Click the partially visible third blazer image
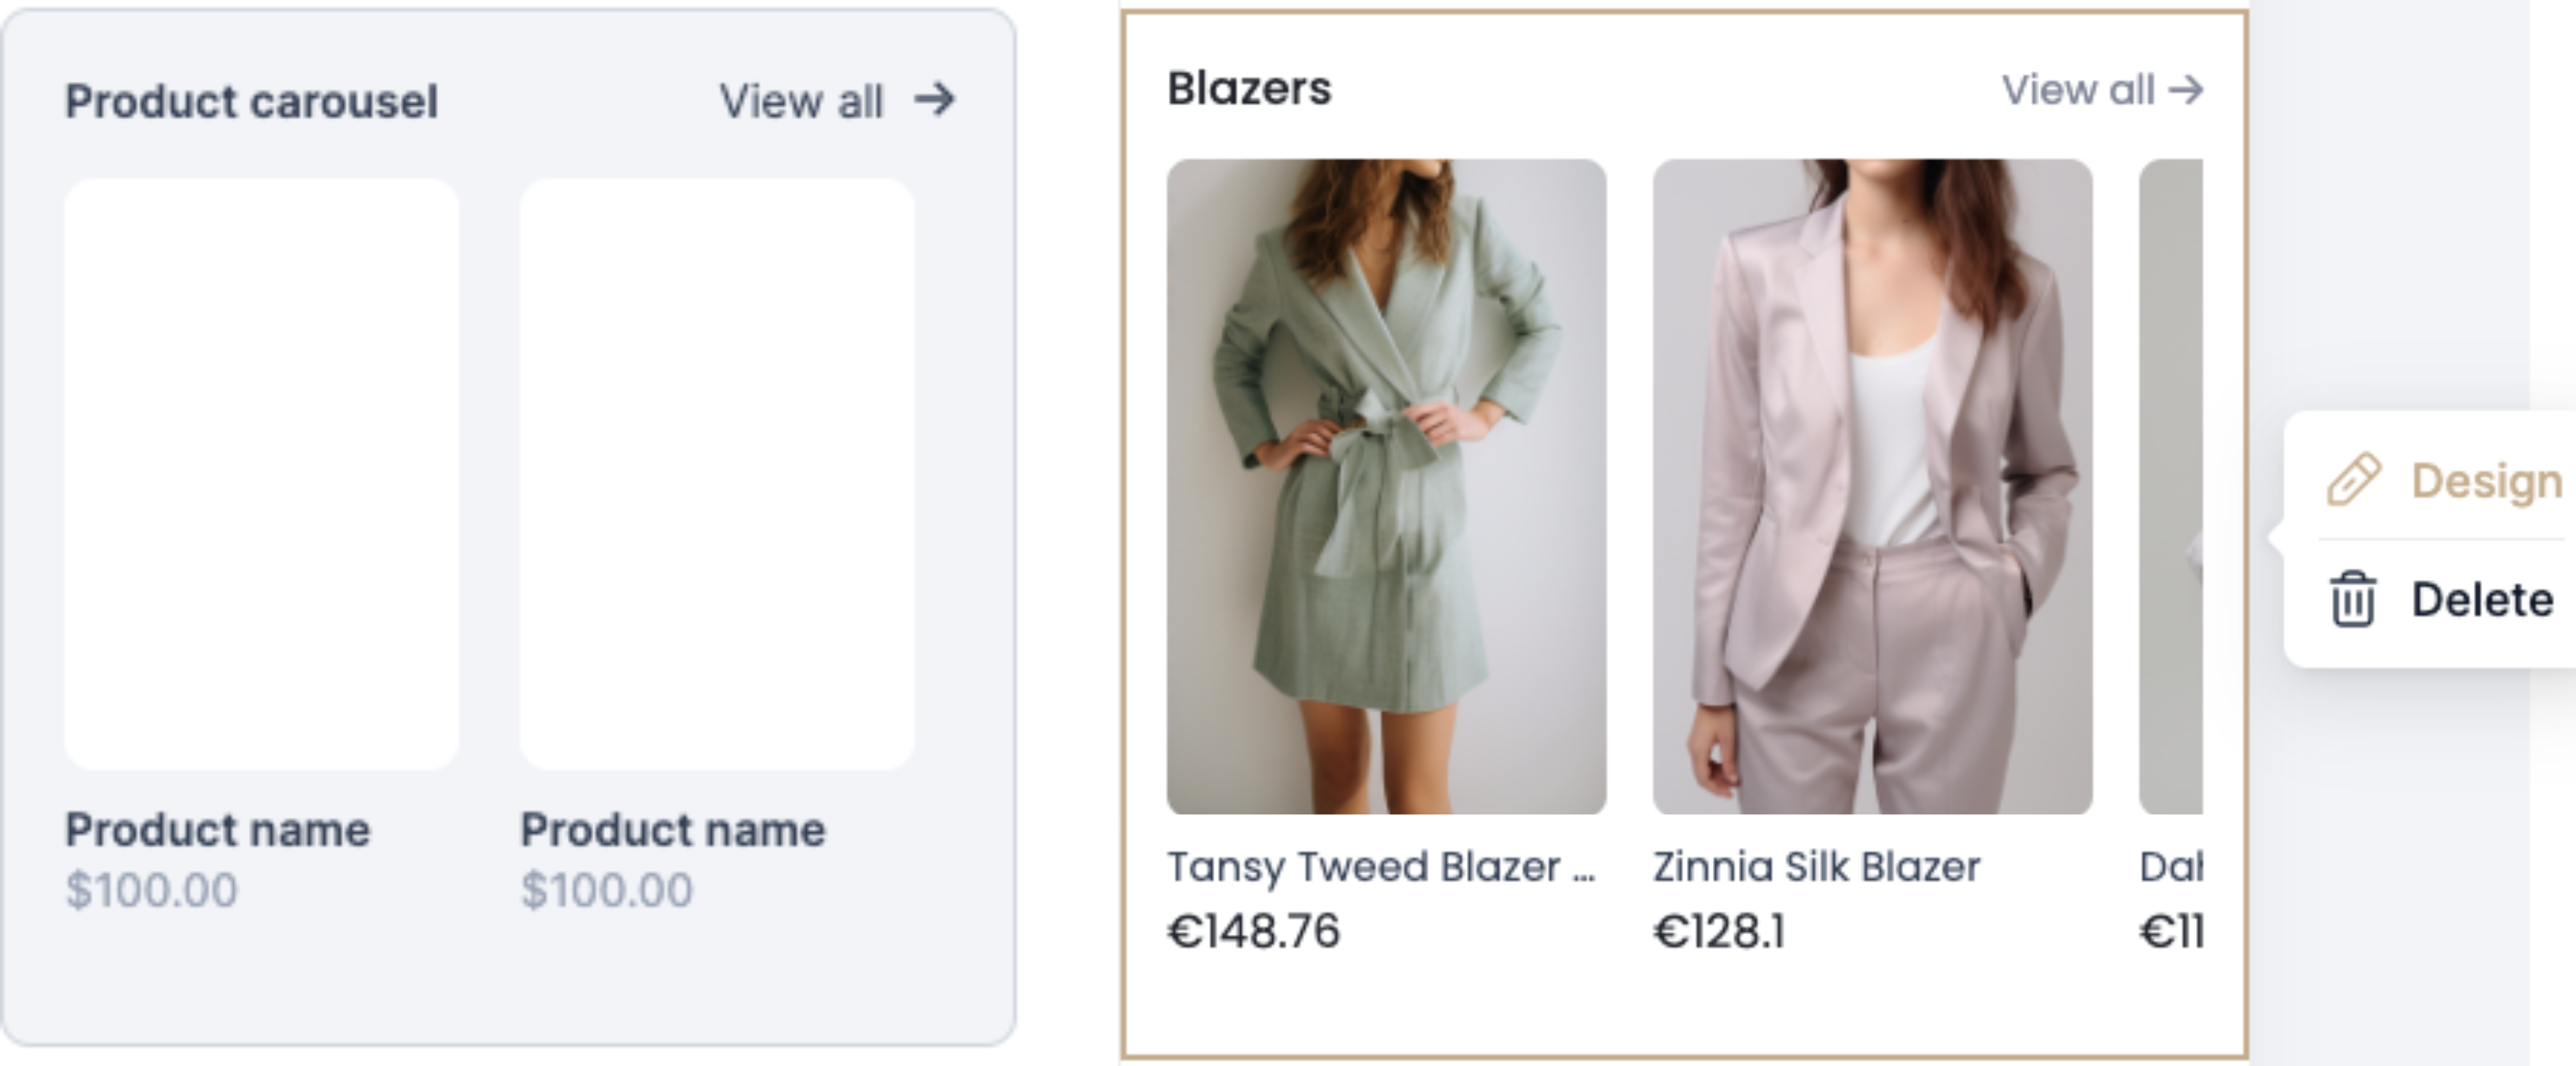The height and width of the screenshot is (1066, 2576). (x=2171, y=486)
